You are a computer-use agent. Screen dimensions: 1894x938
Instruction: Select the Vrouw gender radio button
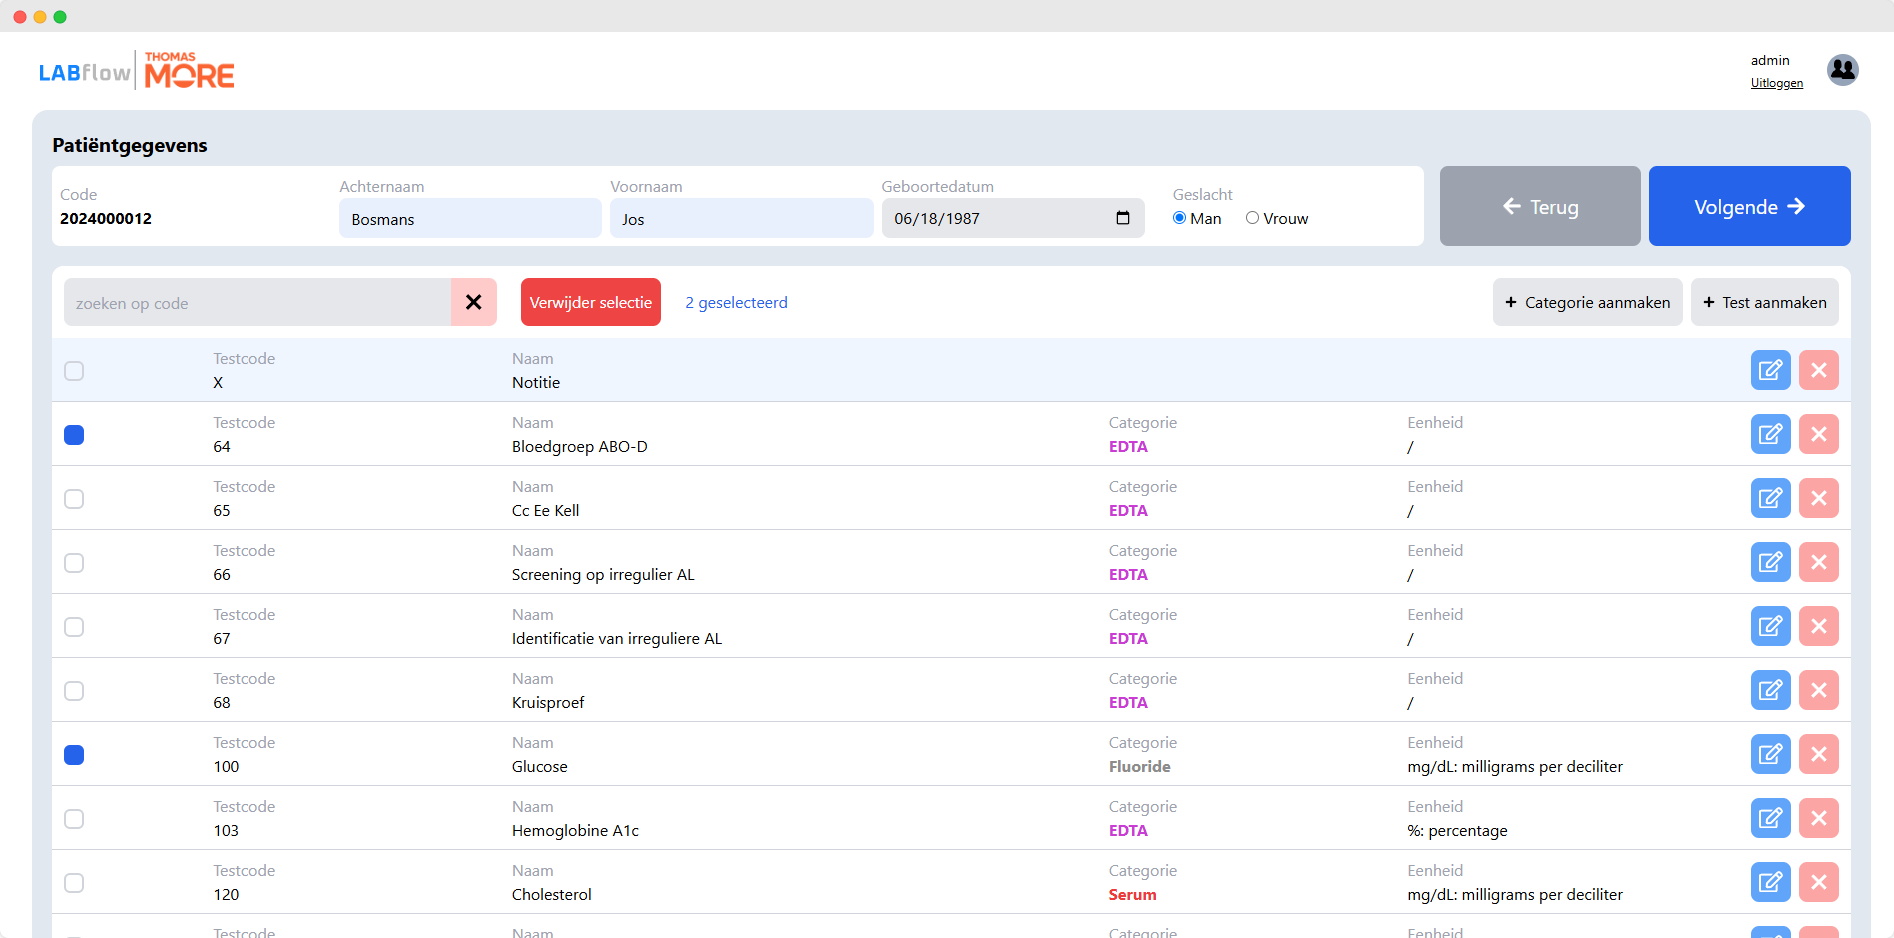tap(1252, 218)
